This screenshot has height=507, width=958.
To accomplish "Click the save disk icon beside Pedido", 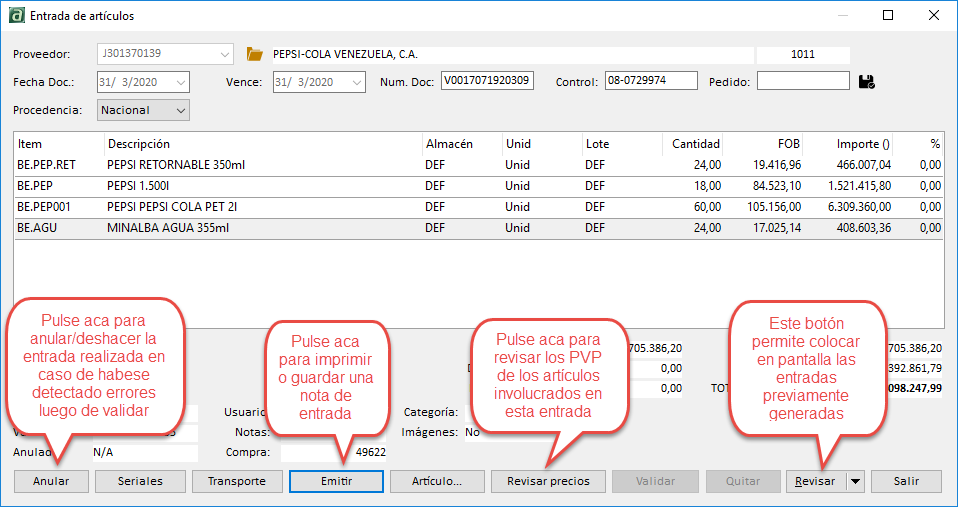I will [867, 82].
